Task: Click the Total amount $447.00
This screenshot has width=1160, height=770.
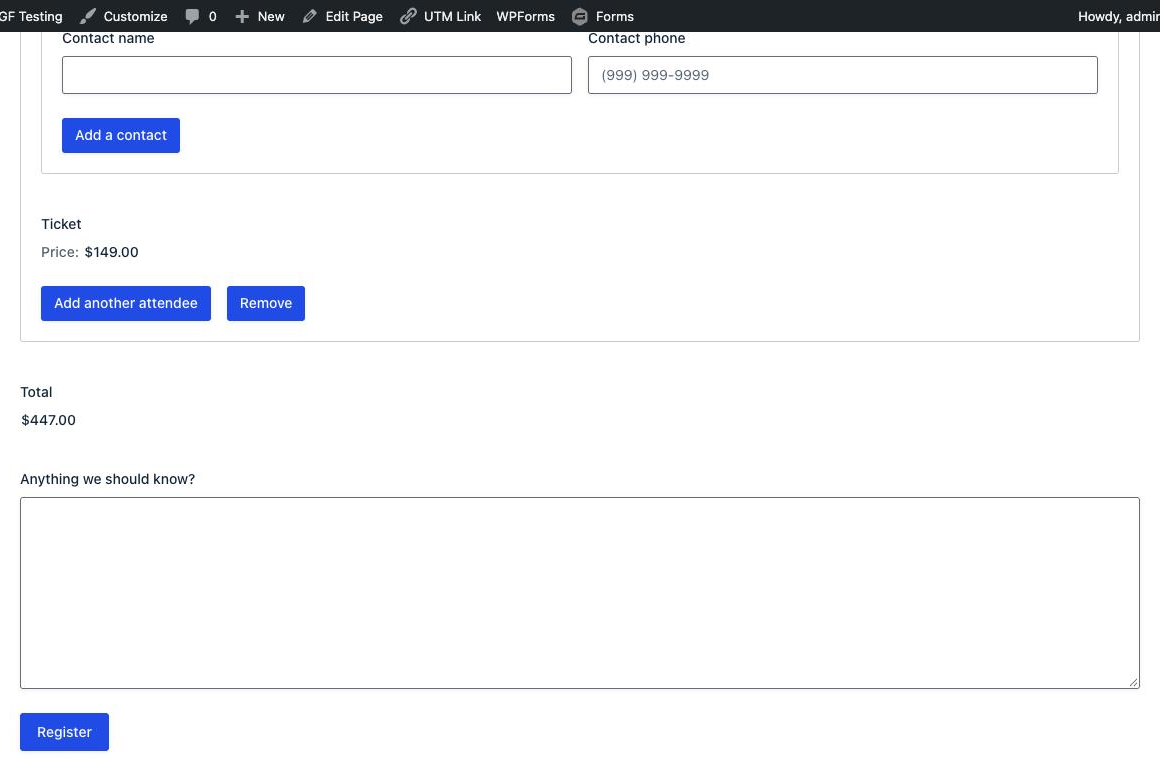Action: click(48, 420)
